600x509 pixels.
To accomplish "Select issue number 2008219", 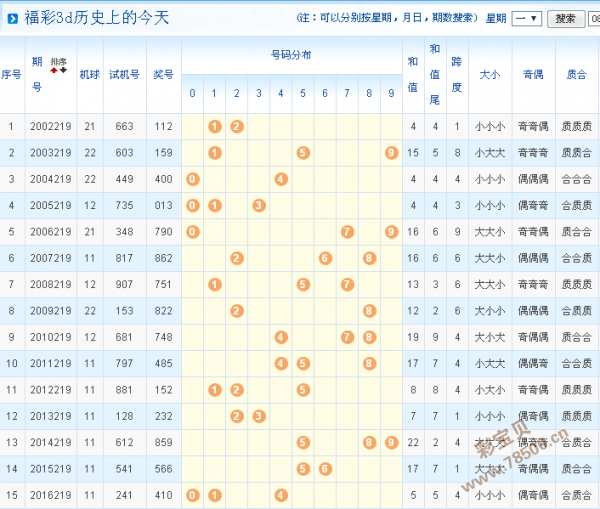I will tap(51, 284).
